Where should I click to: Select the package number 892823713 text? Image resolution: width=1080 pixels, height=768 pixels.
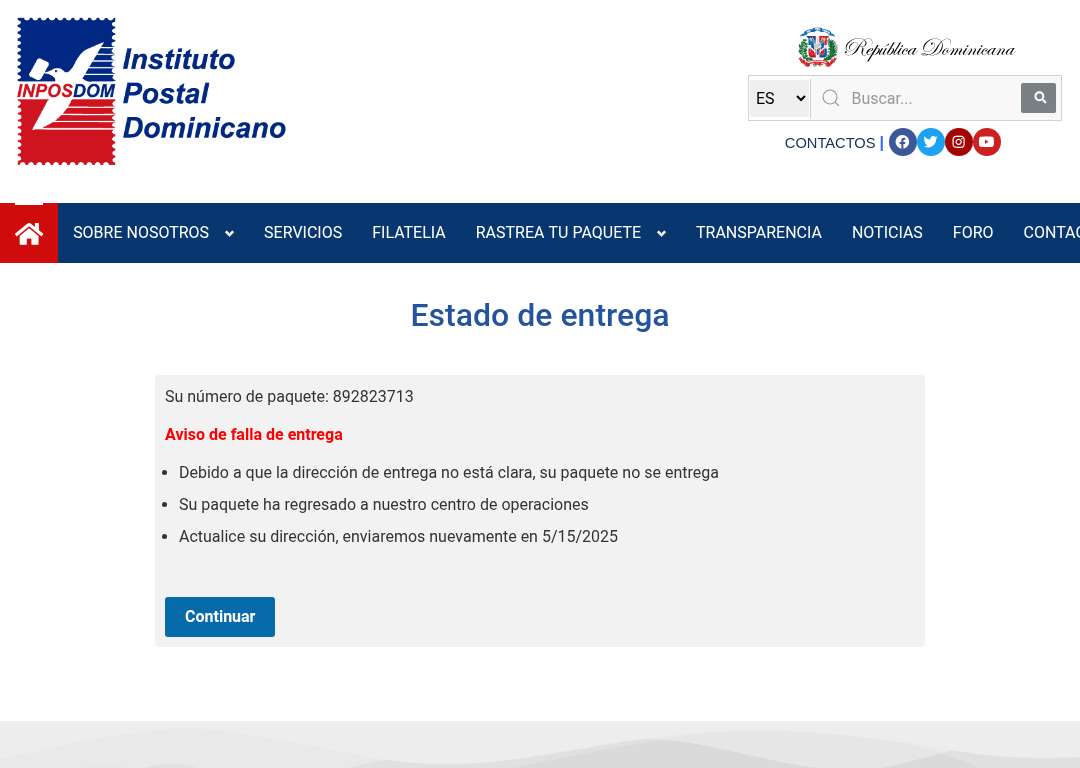tap(373, 397)
